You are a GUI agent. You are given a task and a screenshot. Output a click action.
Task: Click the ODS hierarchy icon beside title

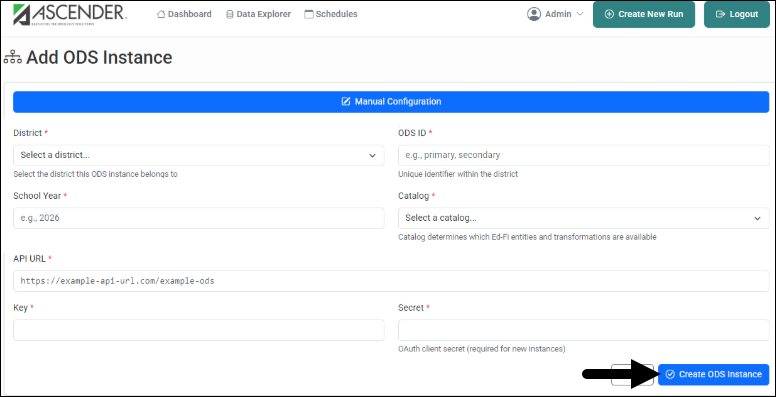tap(12, 58)
